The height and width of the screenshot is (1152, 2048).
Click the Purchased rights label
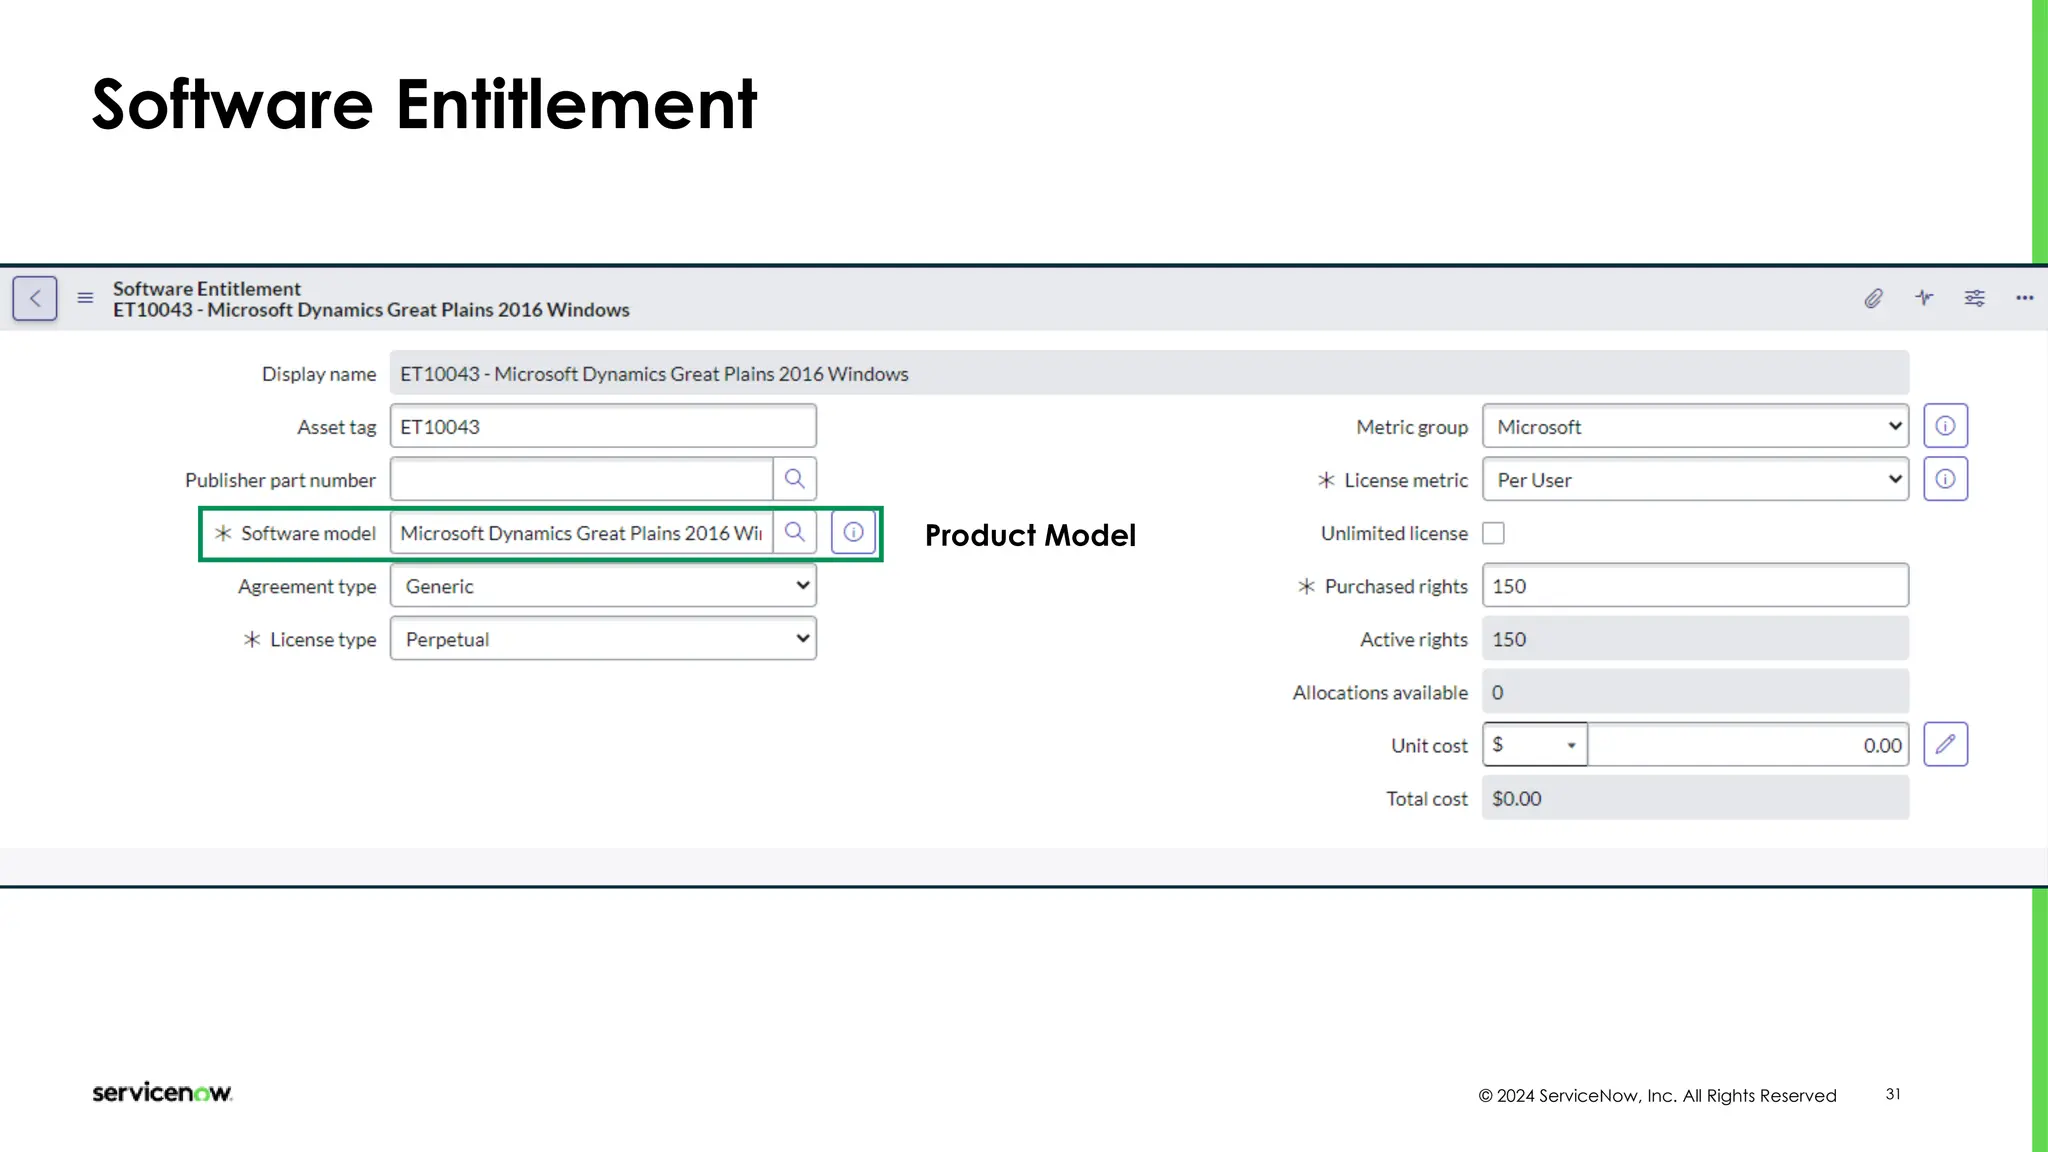point(1396,586)
